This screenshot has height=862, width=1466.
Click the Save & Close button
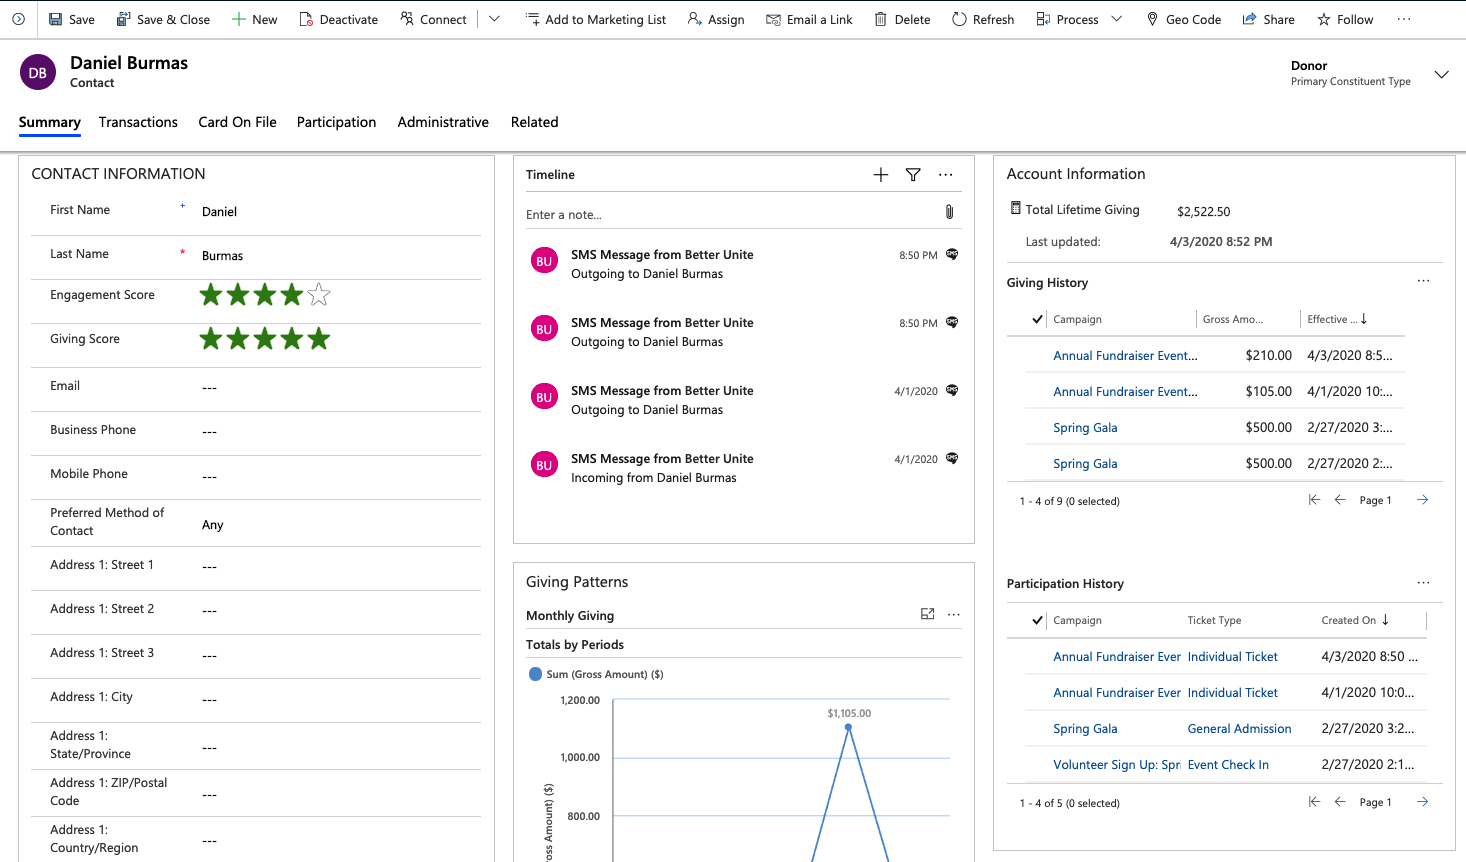163,19
